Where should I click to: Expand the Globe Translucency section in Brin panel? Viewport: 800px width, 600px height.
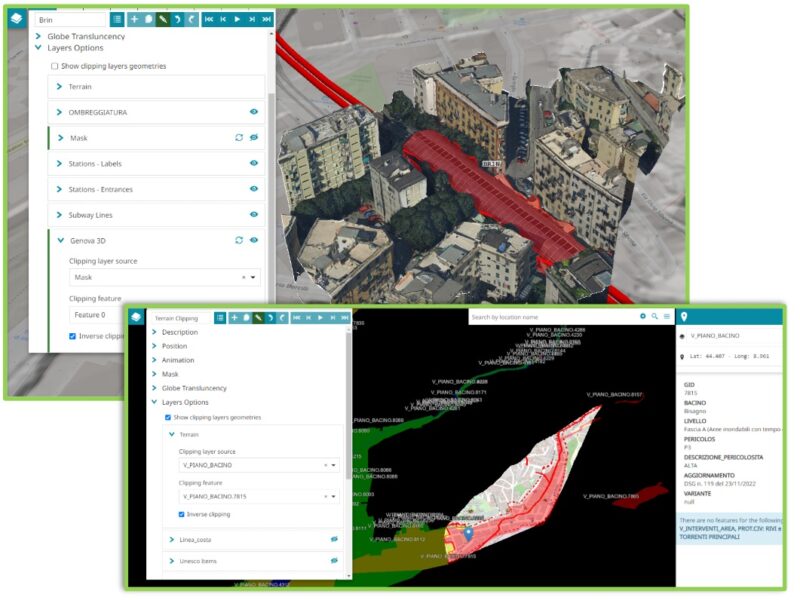pyautogui.click(x=38, y=36)
